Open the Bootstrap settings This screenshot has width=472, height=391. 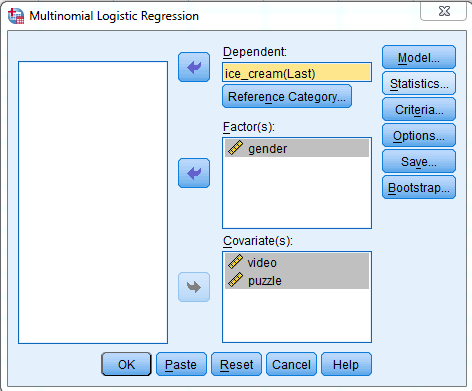(x=419, y=187)
